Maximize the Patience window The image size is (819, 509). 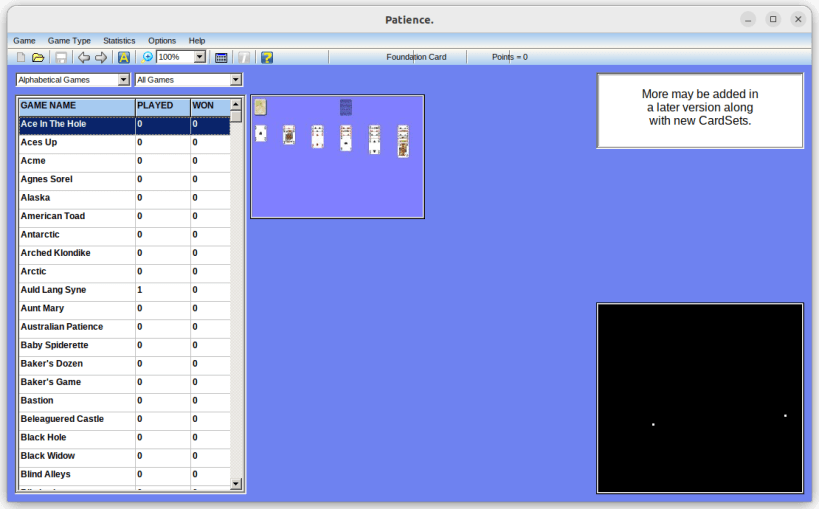[x=773, y=19]
